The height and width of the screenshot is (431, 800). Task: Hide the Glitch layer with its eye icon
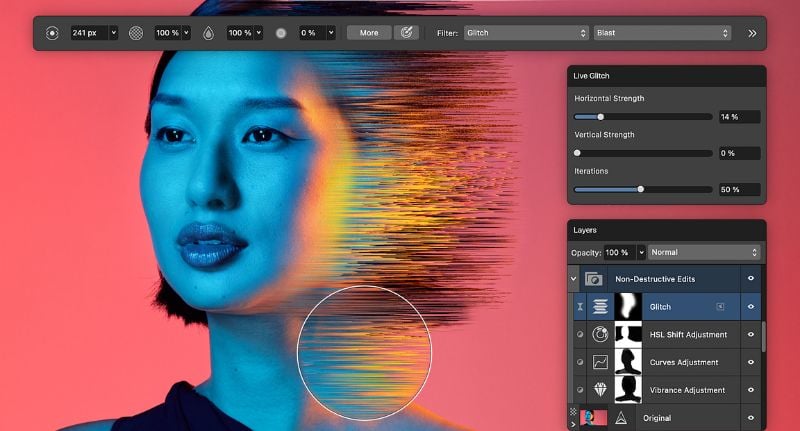(x=751, y=306)
